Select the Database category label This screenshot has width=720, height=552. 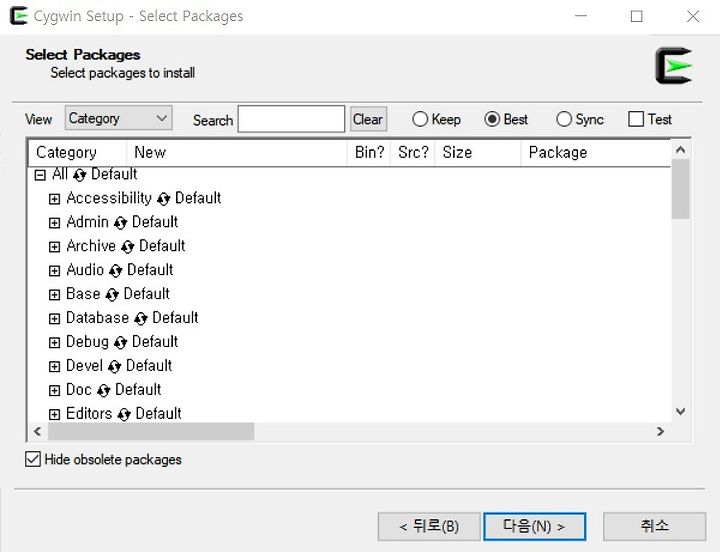pyautogui.click(x=97, y=318)
